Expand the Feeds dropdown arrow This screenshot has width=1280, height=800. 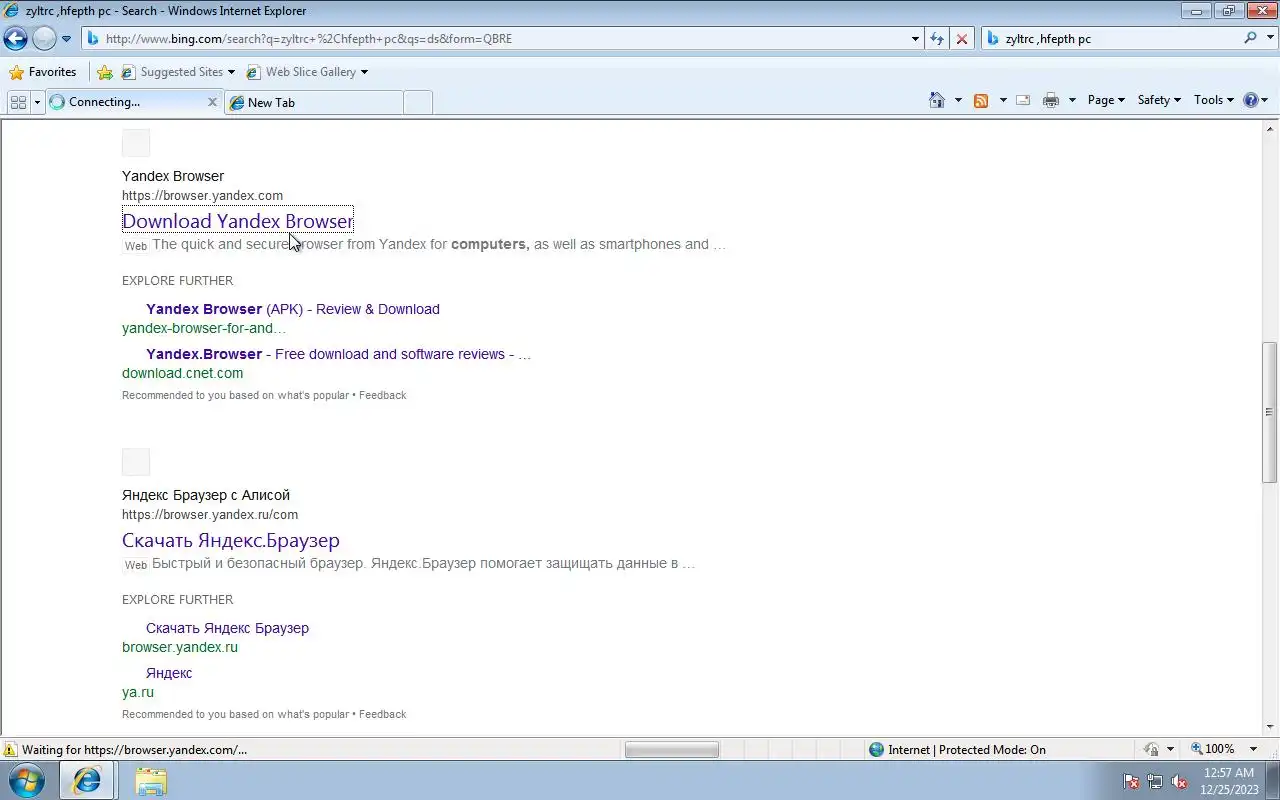[x=1002, y=100]
